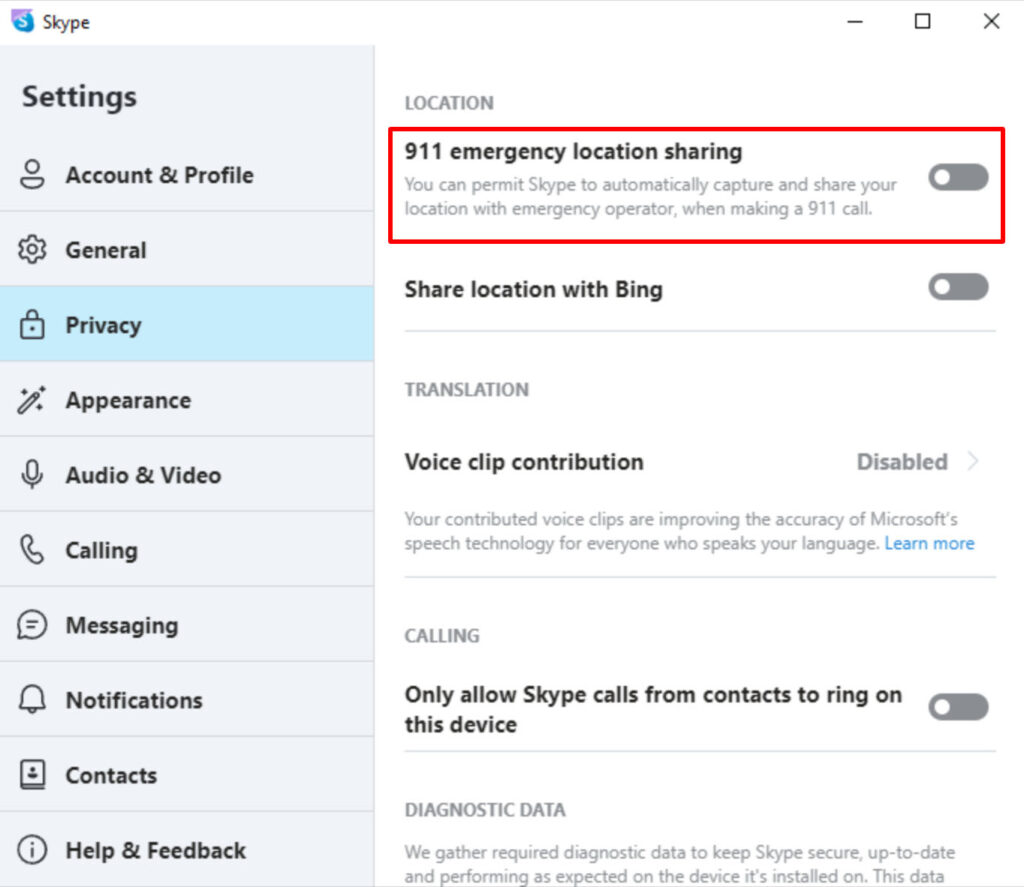Toggle Share location with Bing

point(958,288)
